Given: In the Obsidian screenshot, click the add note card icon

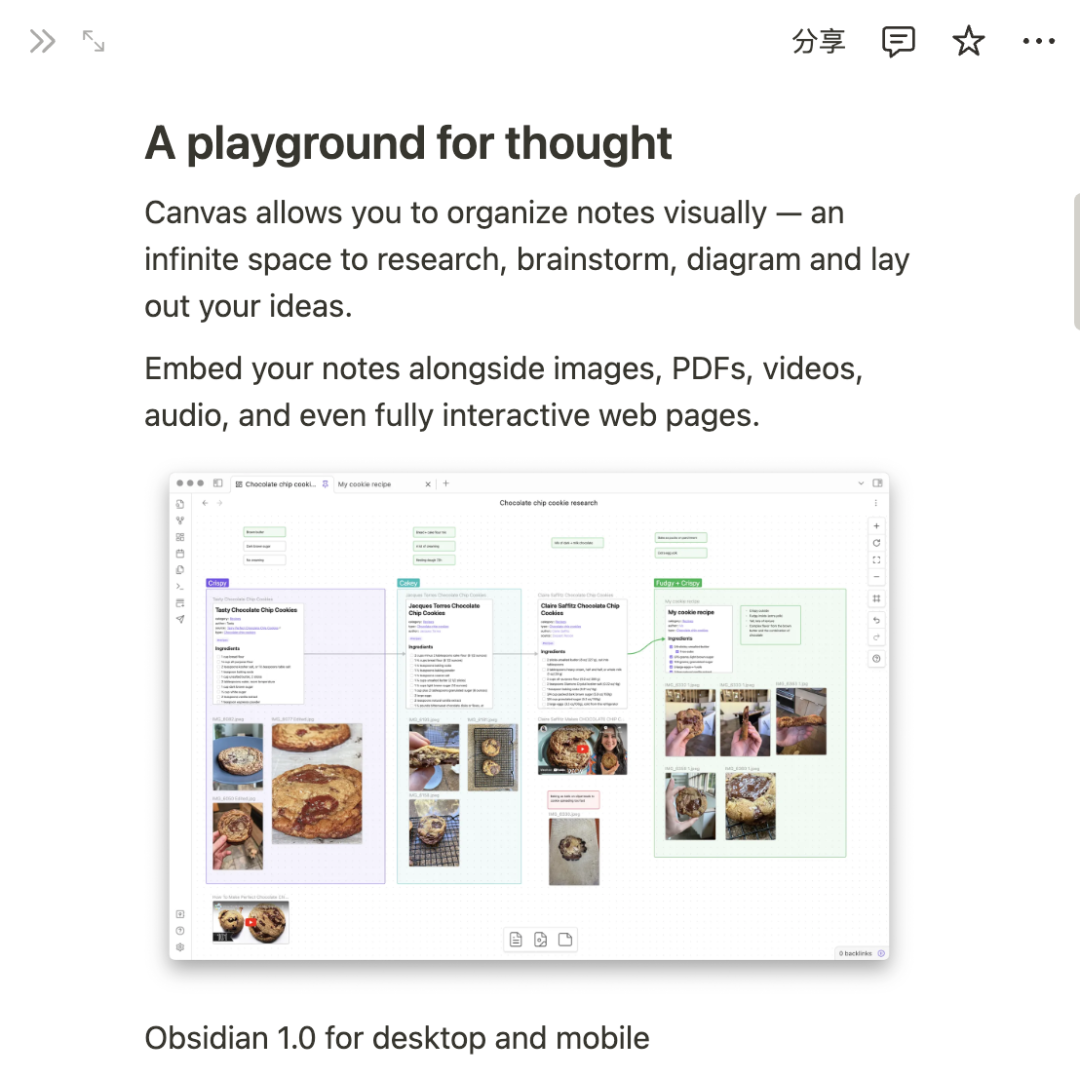Looking at the screenshot, I should pos(516,940).
